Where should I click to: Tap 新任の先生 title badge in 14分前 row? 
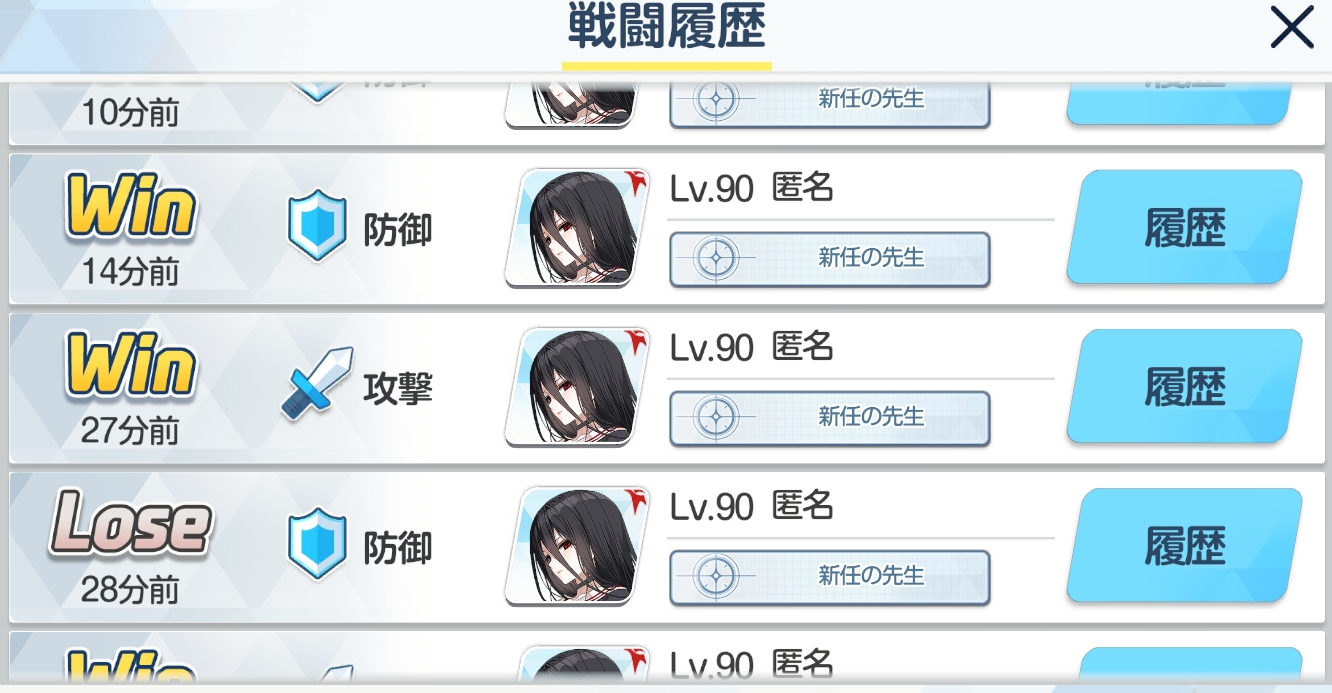click(x=830, y=258)
